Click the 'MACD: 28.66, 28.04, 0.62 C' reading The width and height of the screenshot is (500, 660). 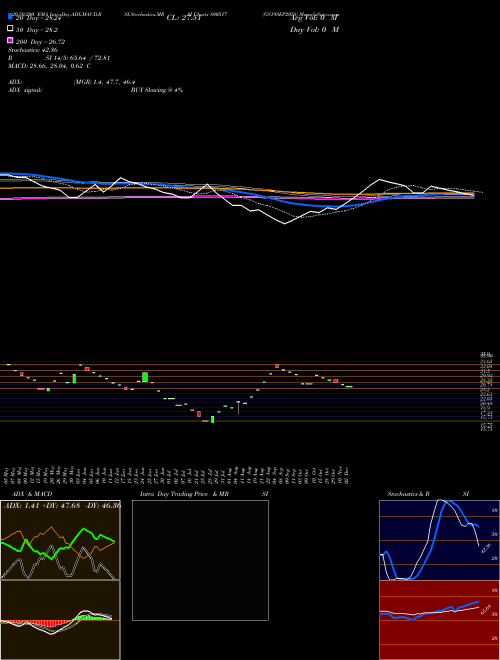click(x=50, y=66)
